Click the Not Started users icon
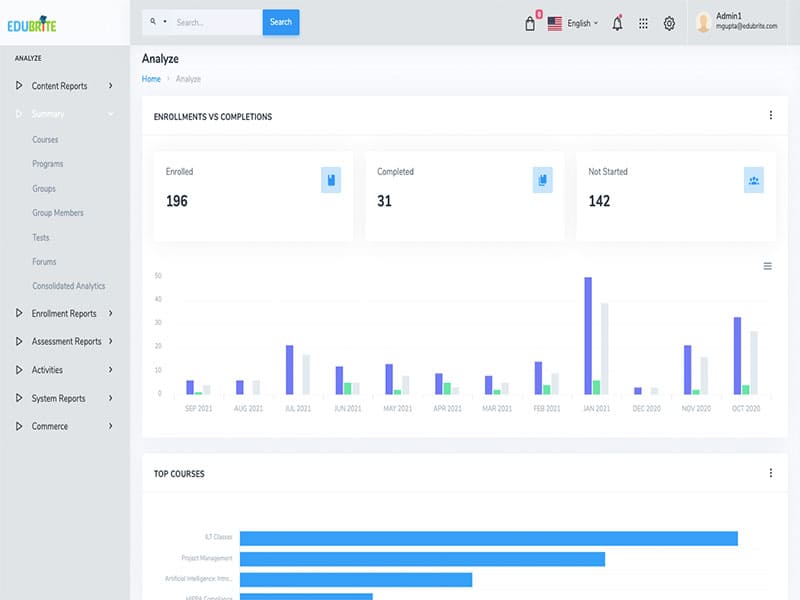This screenshot has width=800, height=600. (754, 180)
